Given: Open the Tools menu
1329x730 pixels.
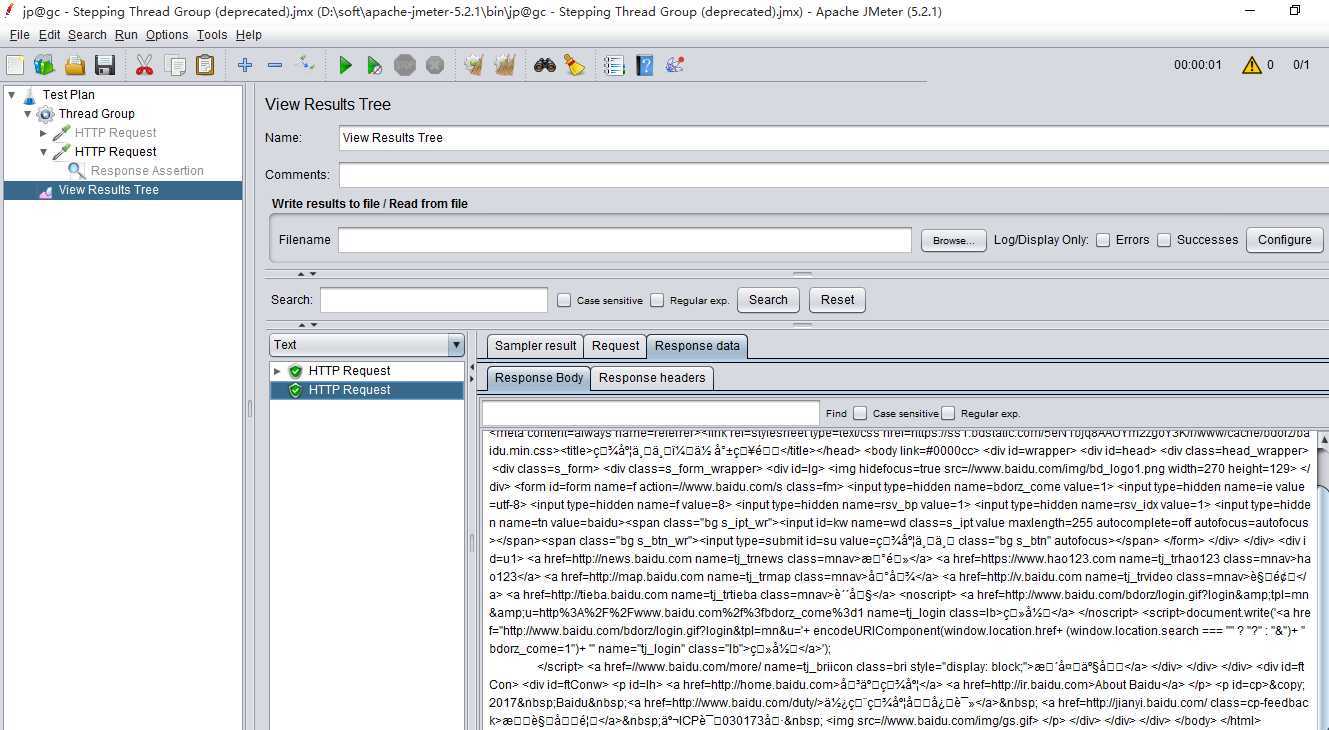Looking at the screenshot, I should click(x=212, y=35).
